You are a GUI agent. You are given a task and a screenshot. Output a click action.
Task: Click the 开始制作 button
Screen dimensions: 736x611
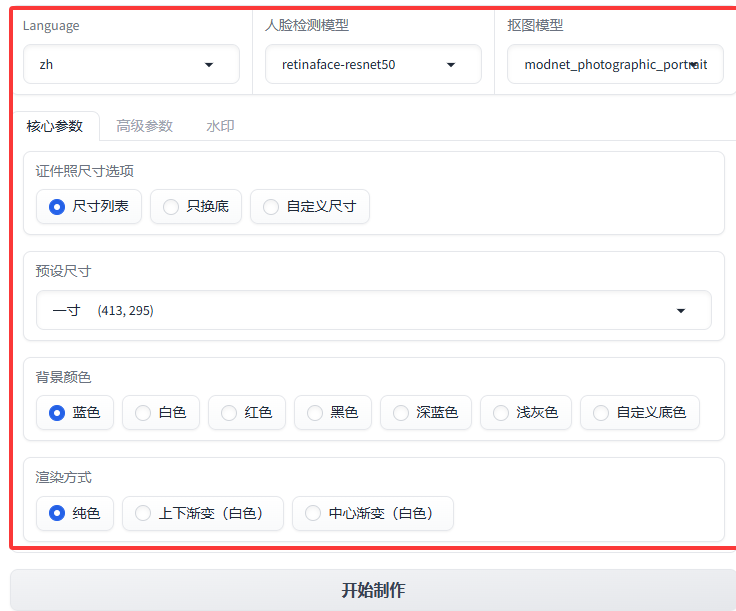(373, 590)
